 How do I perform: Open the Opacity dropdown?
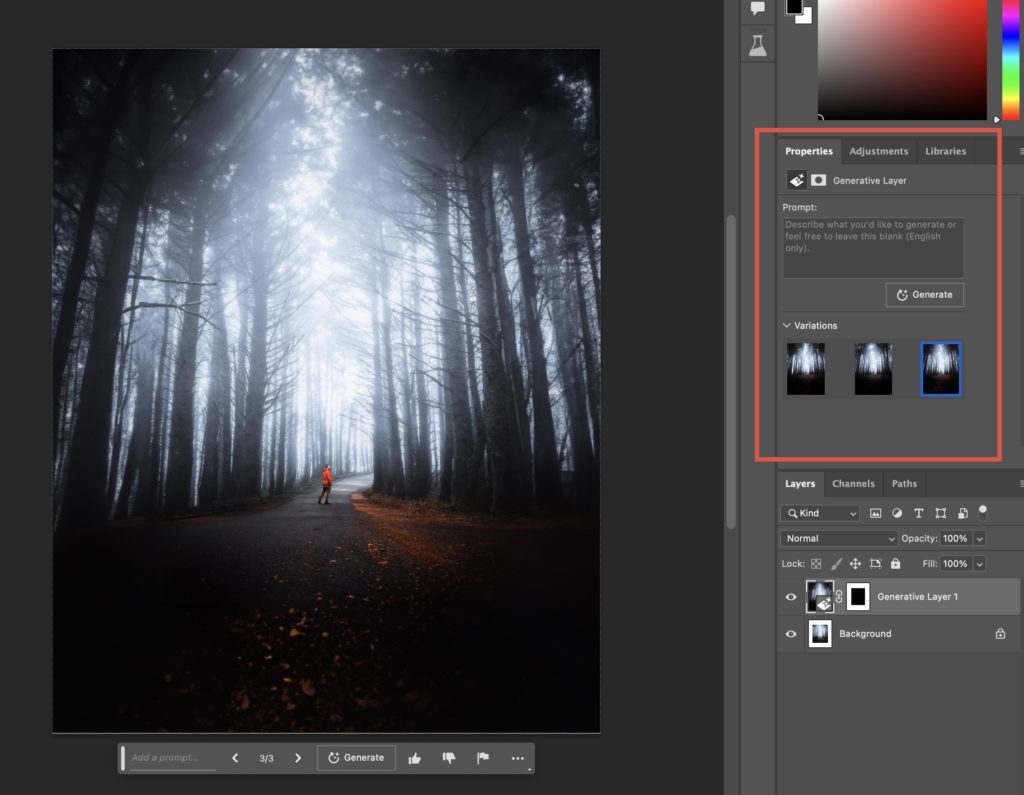click(x=980, y=538)
